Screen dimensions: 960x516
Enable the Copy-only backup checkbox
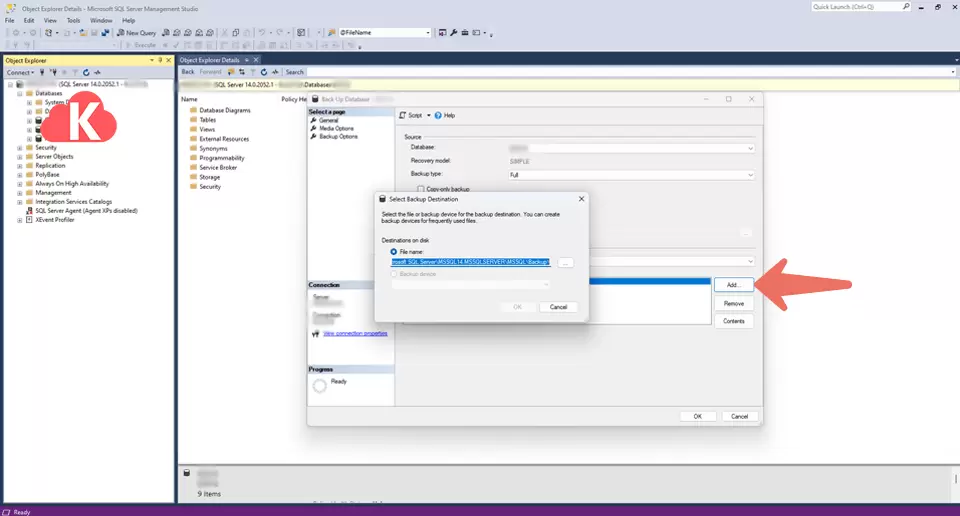point(421,189)
